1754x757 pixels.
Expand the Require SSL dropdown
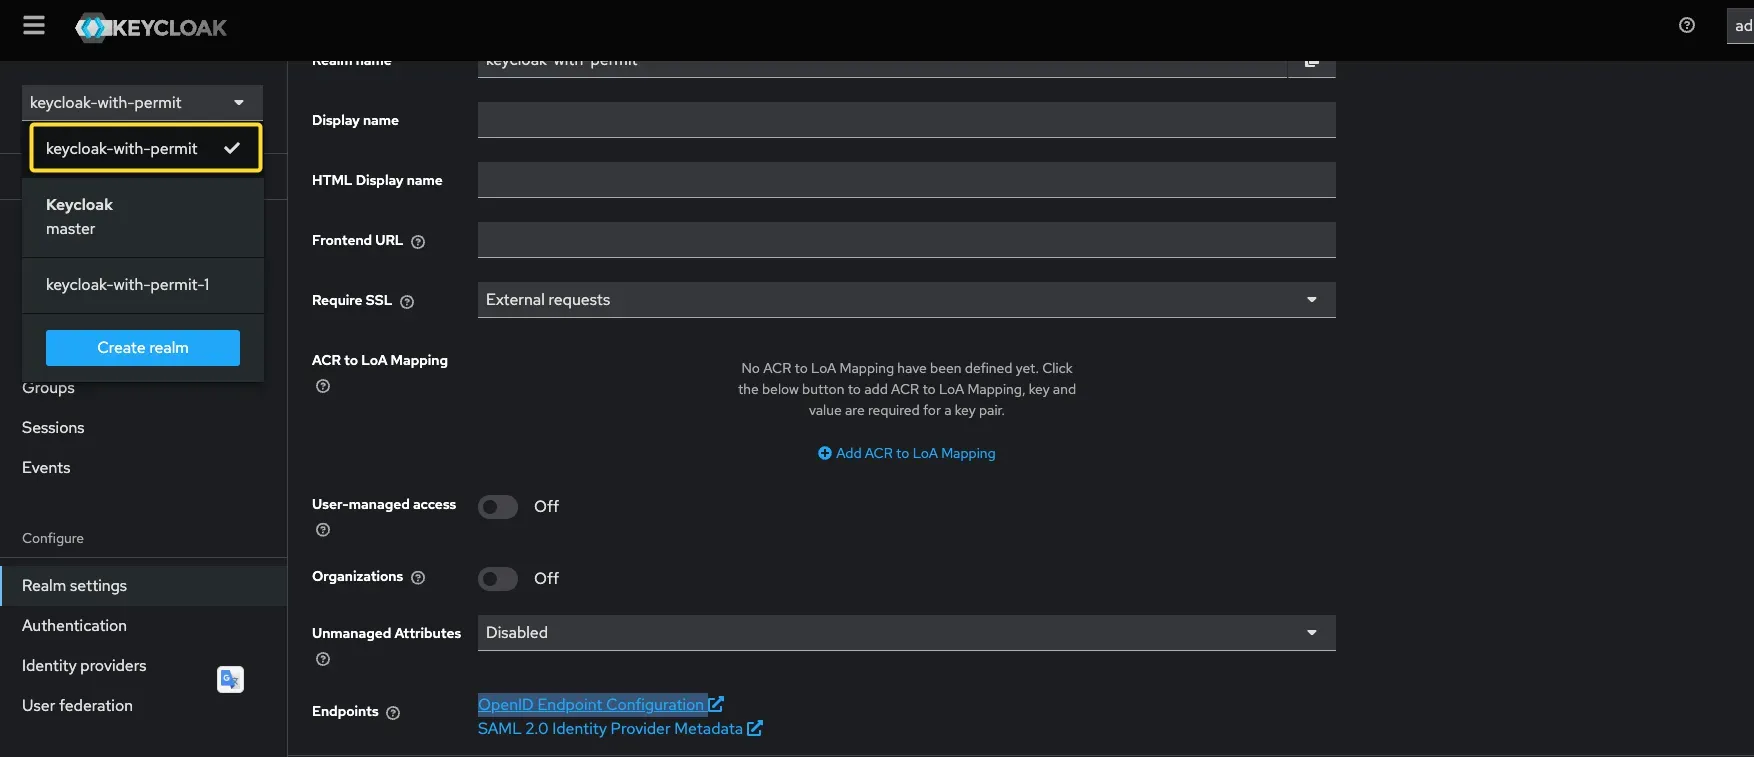point(906,300)
